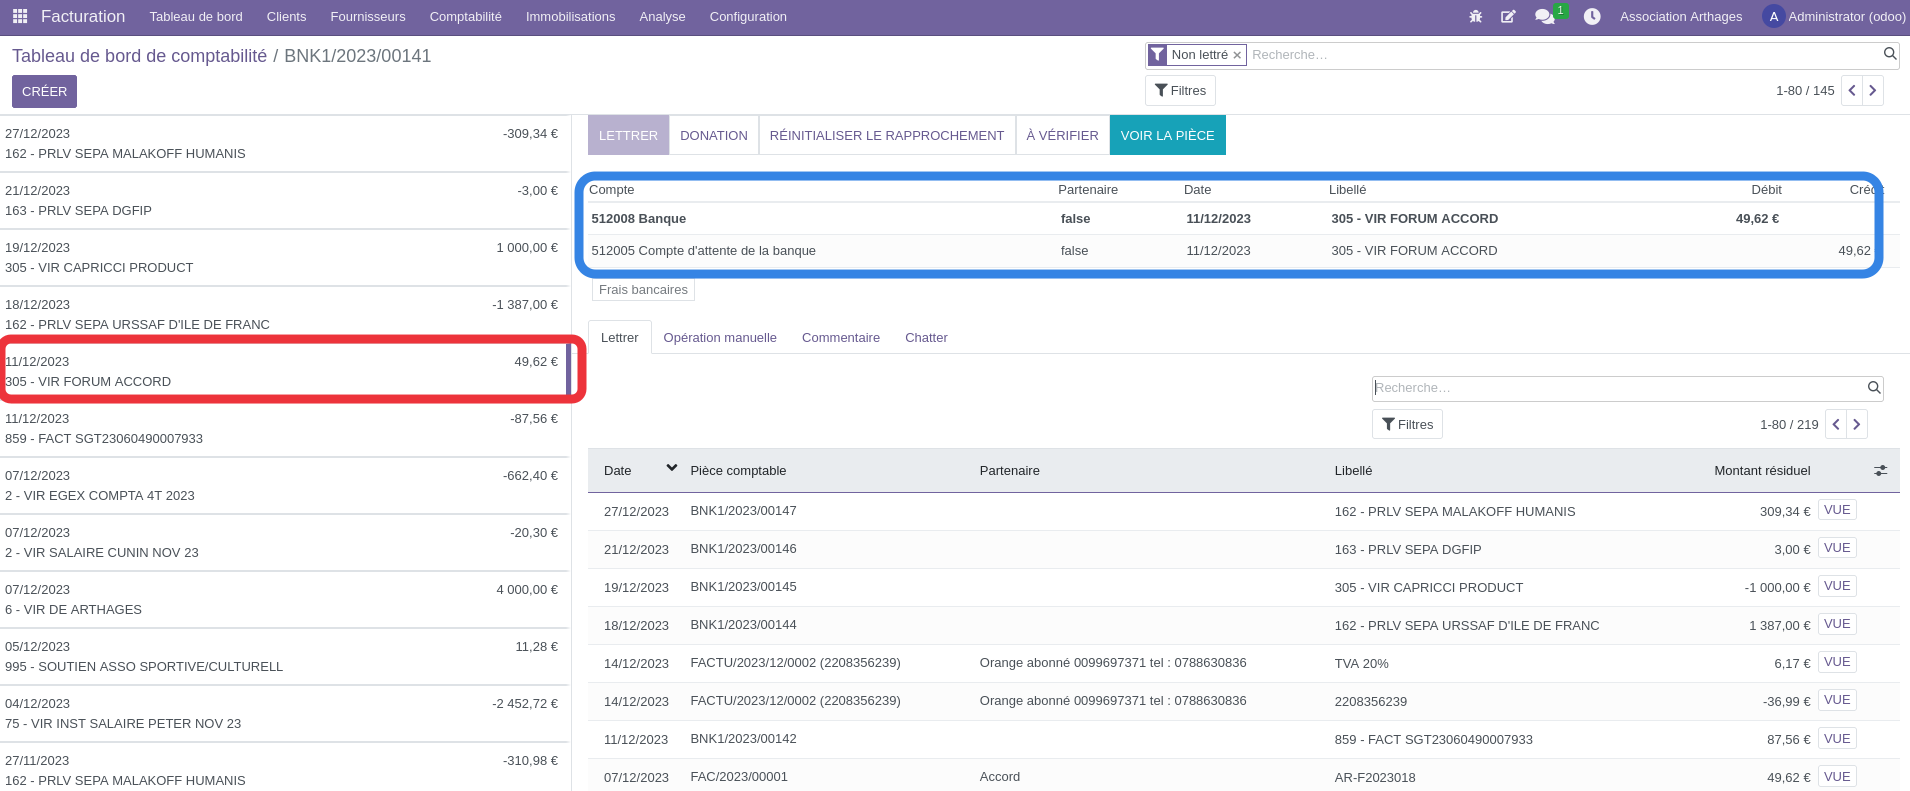This screenshot has width=1910, height=791.
Task: Go to next page of 219 entries
Action: [x=1857, y=424]
